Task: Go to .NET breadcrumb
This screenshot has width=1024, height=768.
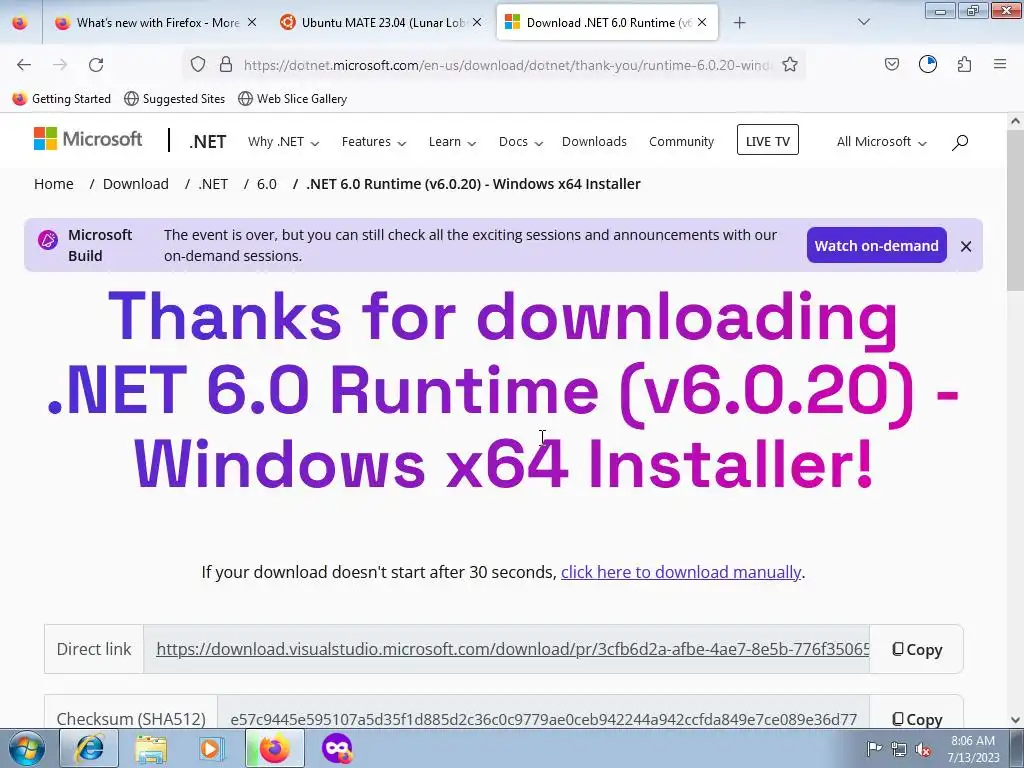Action: coord(213,184)
